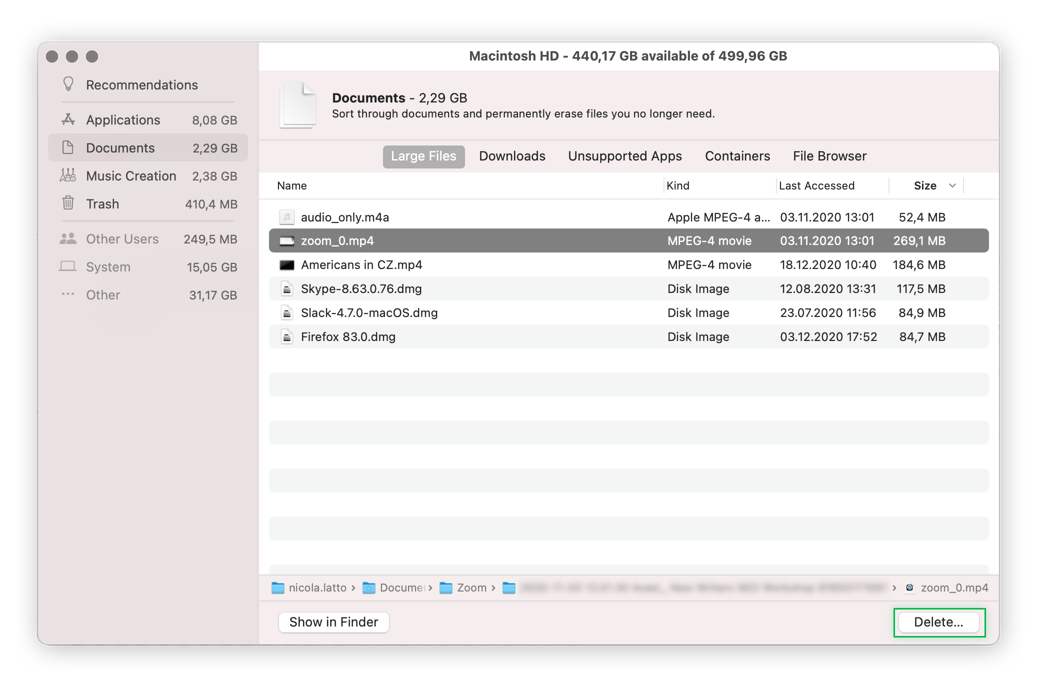Screen dimensions: 1038x688
Task: Select the Unsupported Apps tab
Action: (x=624, y=156)
